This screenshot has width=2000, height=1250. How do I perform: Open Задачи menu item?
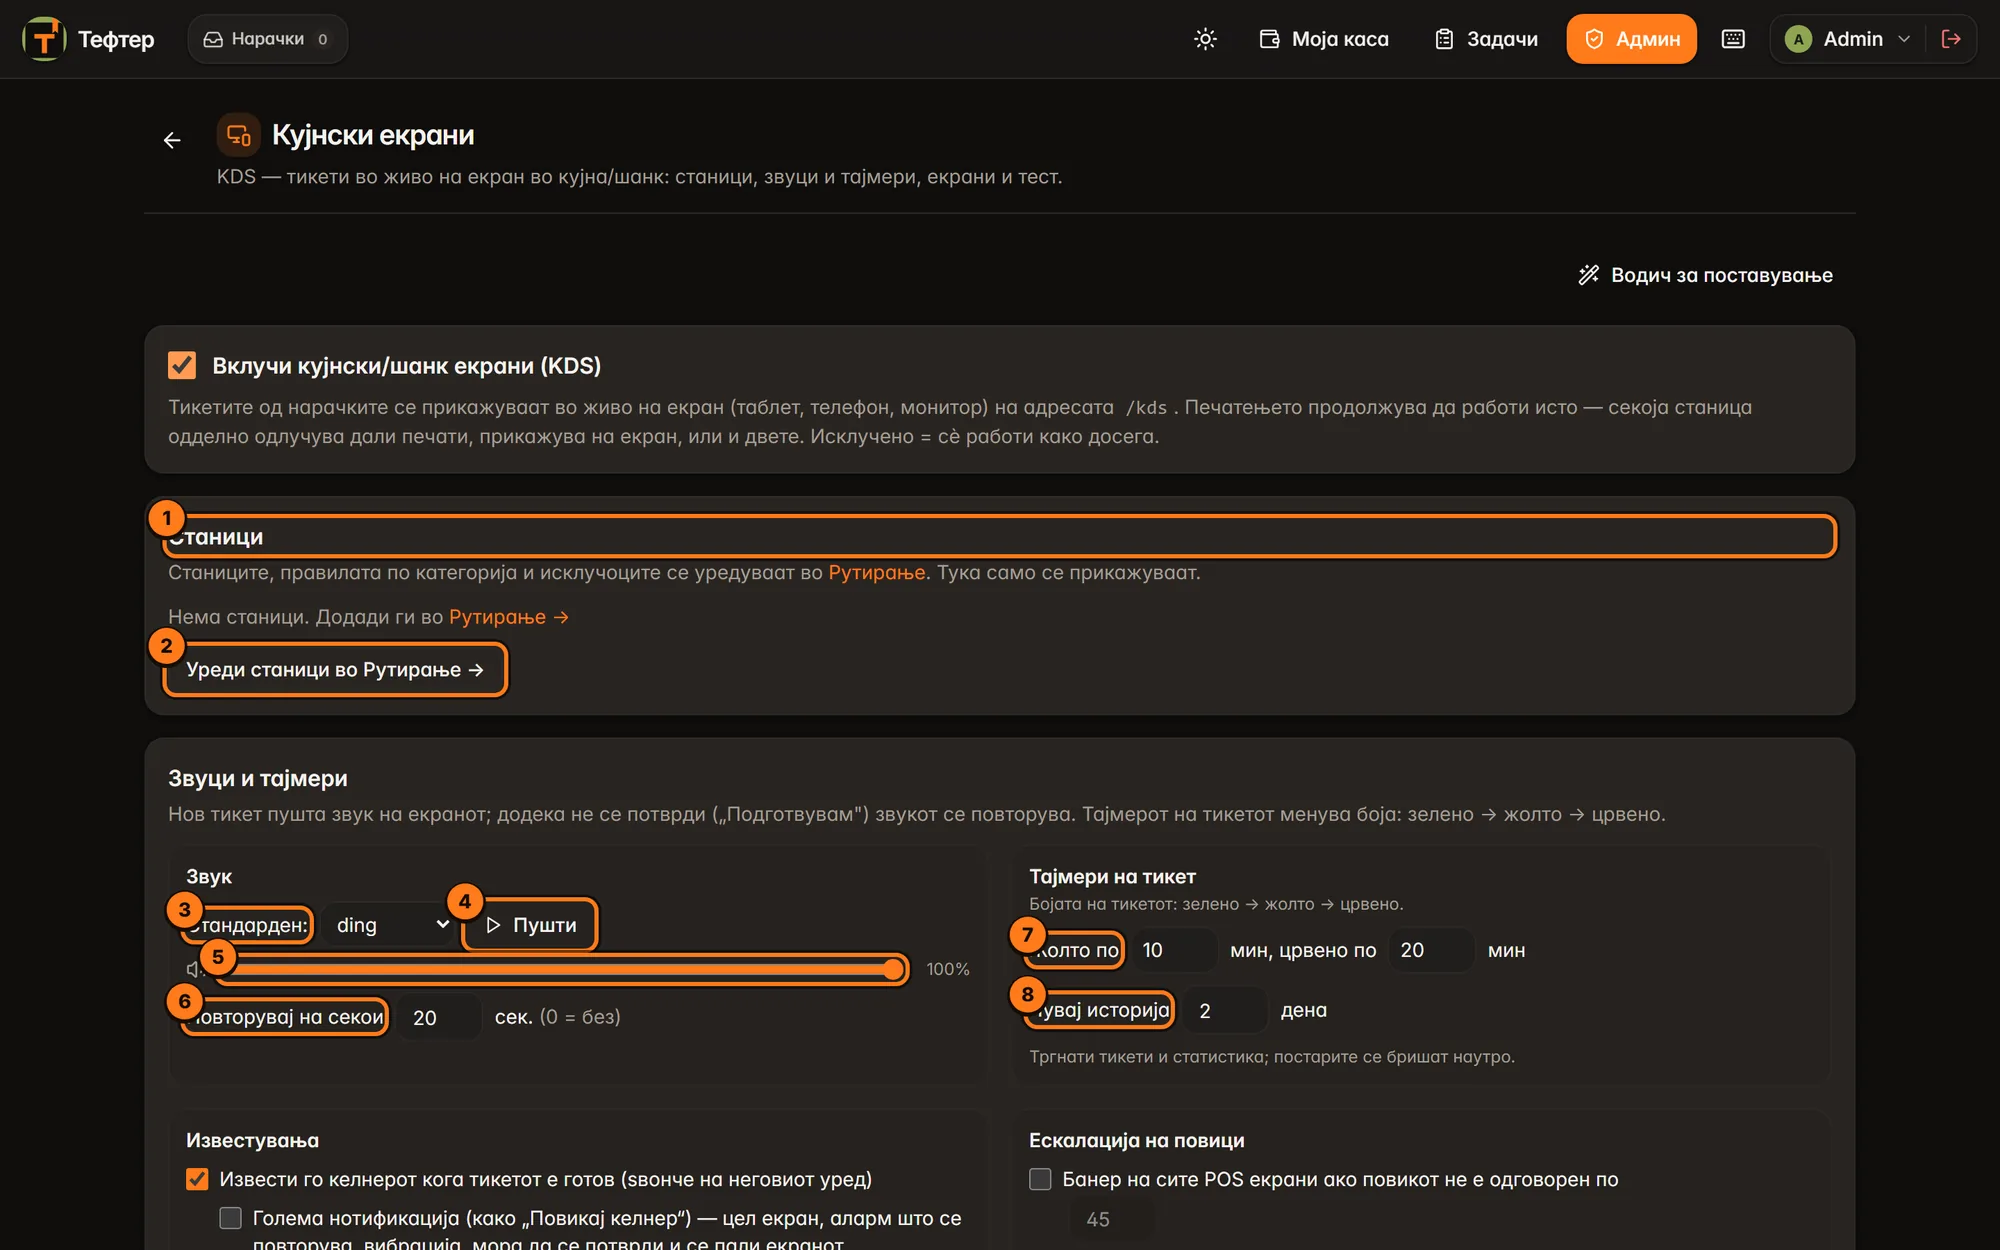(x=1486, y=39)
